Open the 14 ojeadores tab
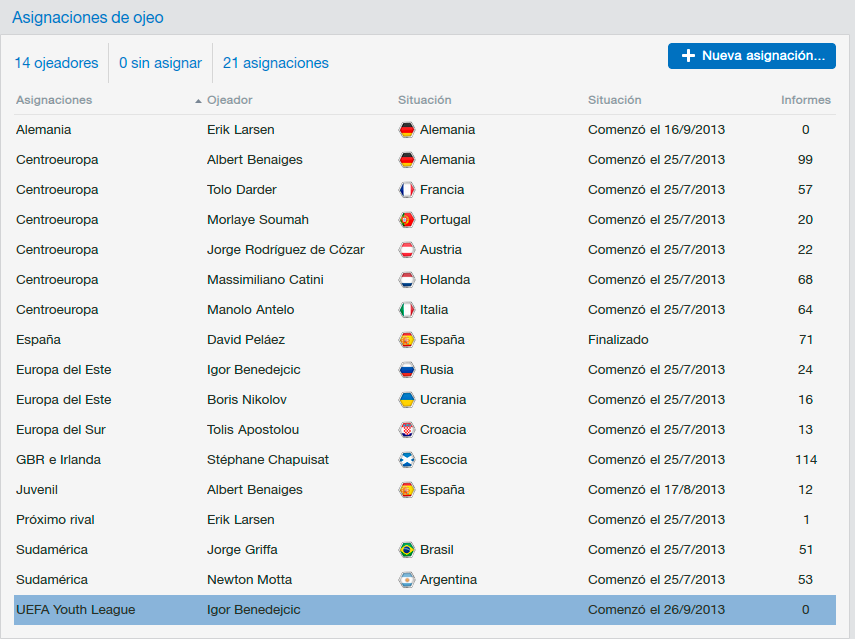This screenshot has height=639, width=855. pos(56,63)
